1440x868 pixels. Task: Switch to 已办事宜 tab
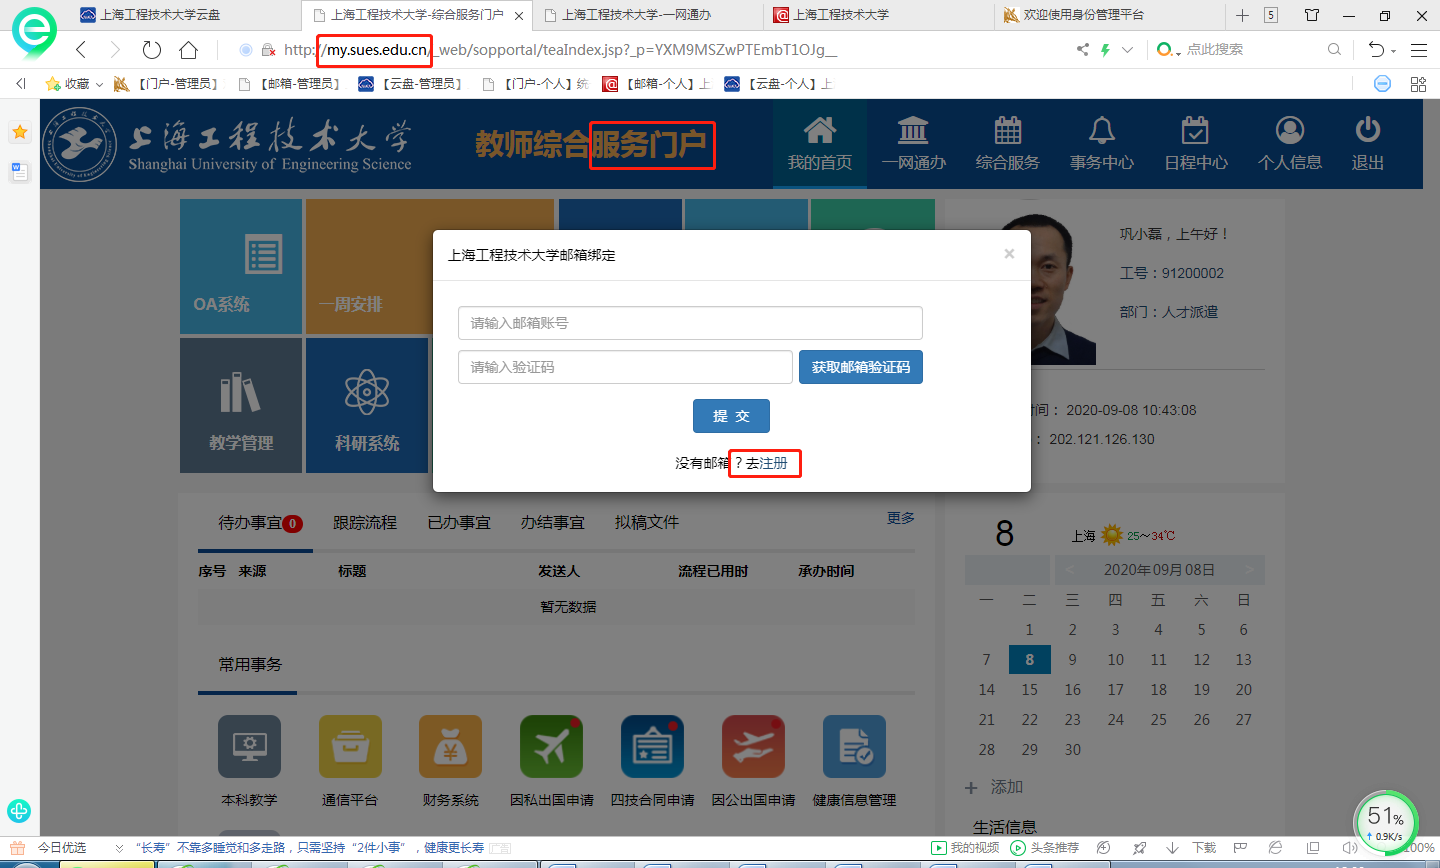coord(459,523)
